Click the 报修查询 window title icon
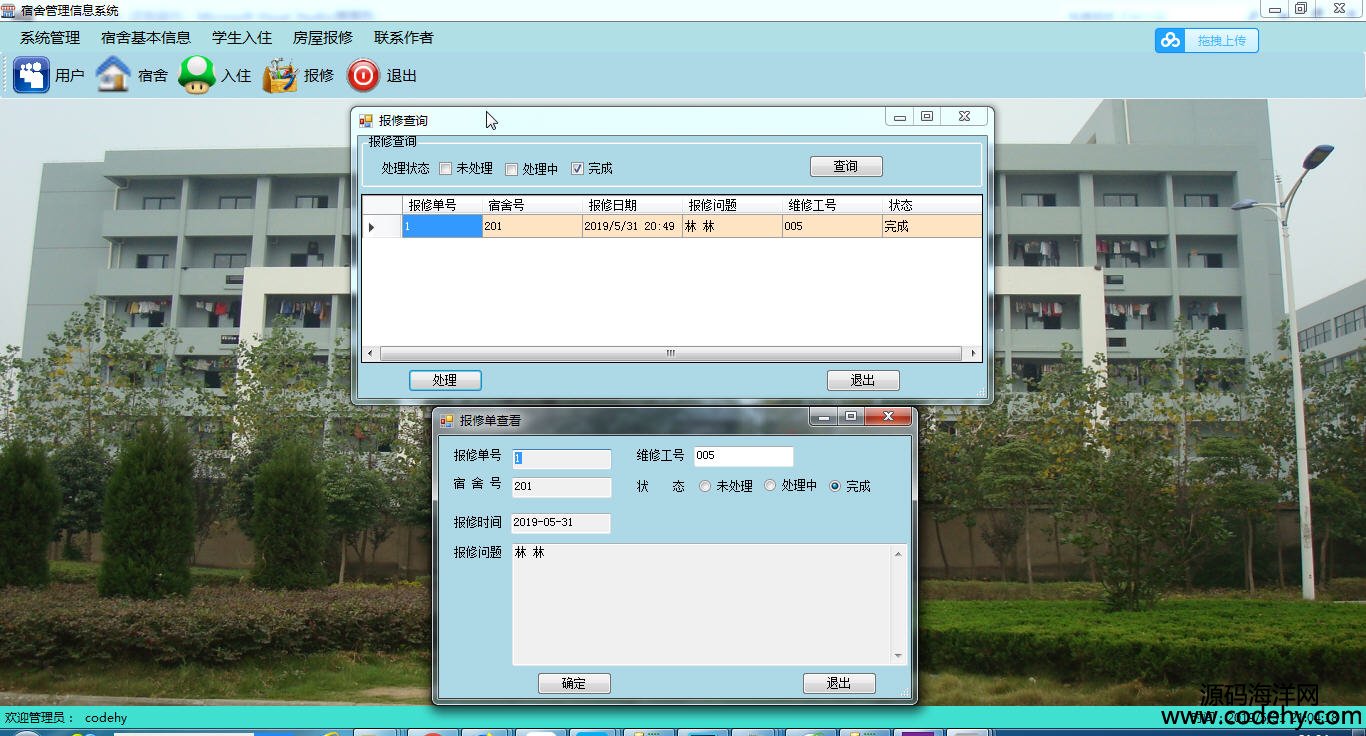This screenshot has width=1366, height=736. 366,121
